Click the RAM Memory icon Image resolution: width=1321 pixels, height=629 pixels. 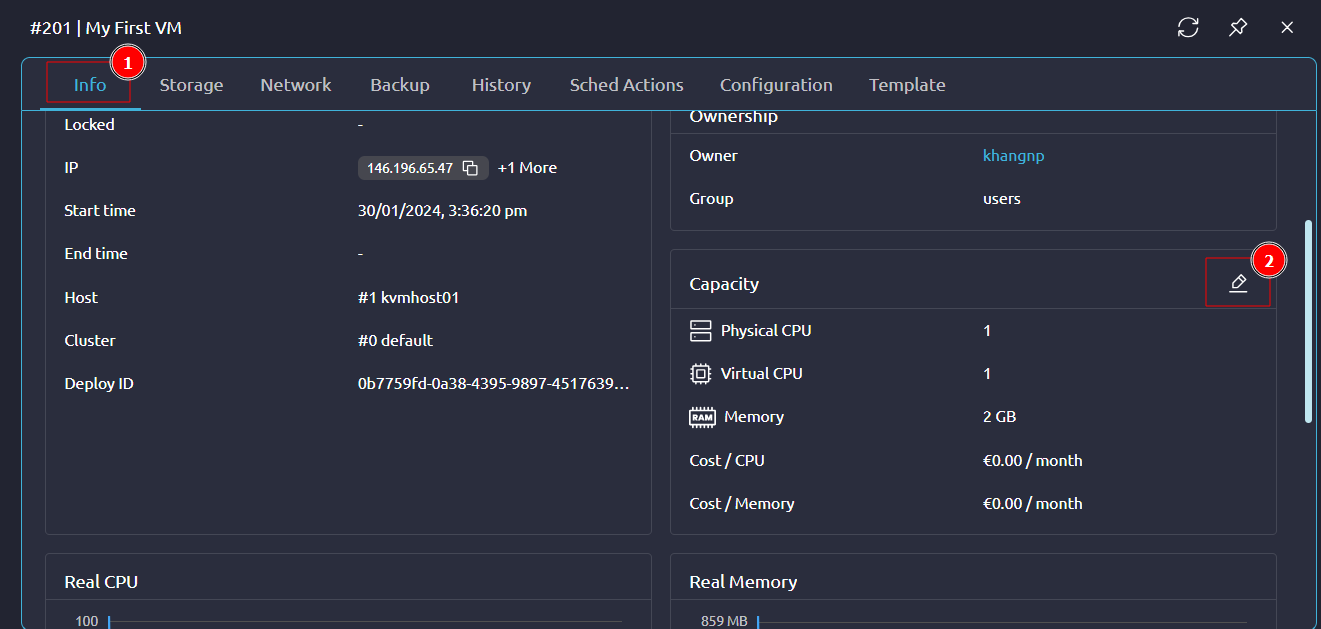(702, 417)
